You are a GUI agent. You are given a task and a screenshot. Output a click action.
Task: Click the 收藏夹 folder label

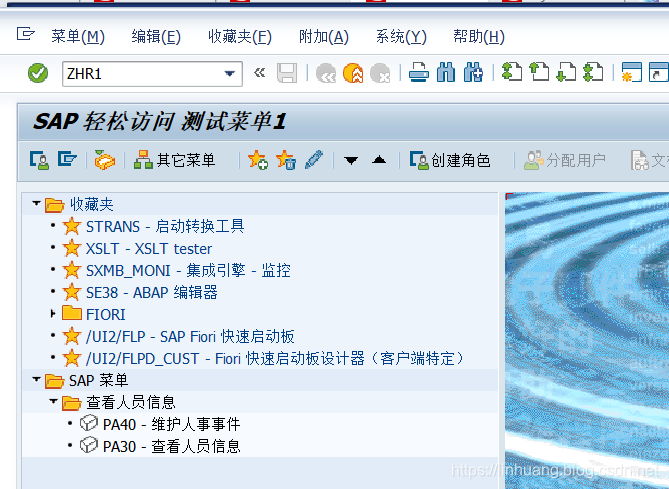coord(92,204)
